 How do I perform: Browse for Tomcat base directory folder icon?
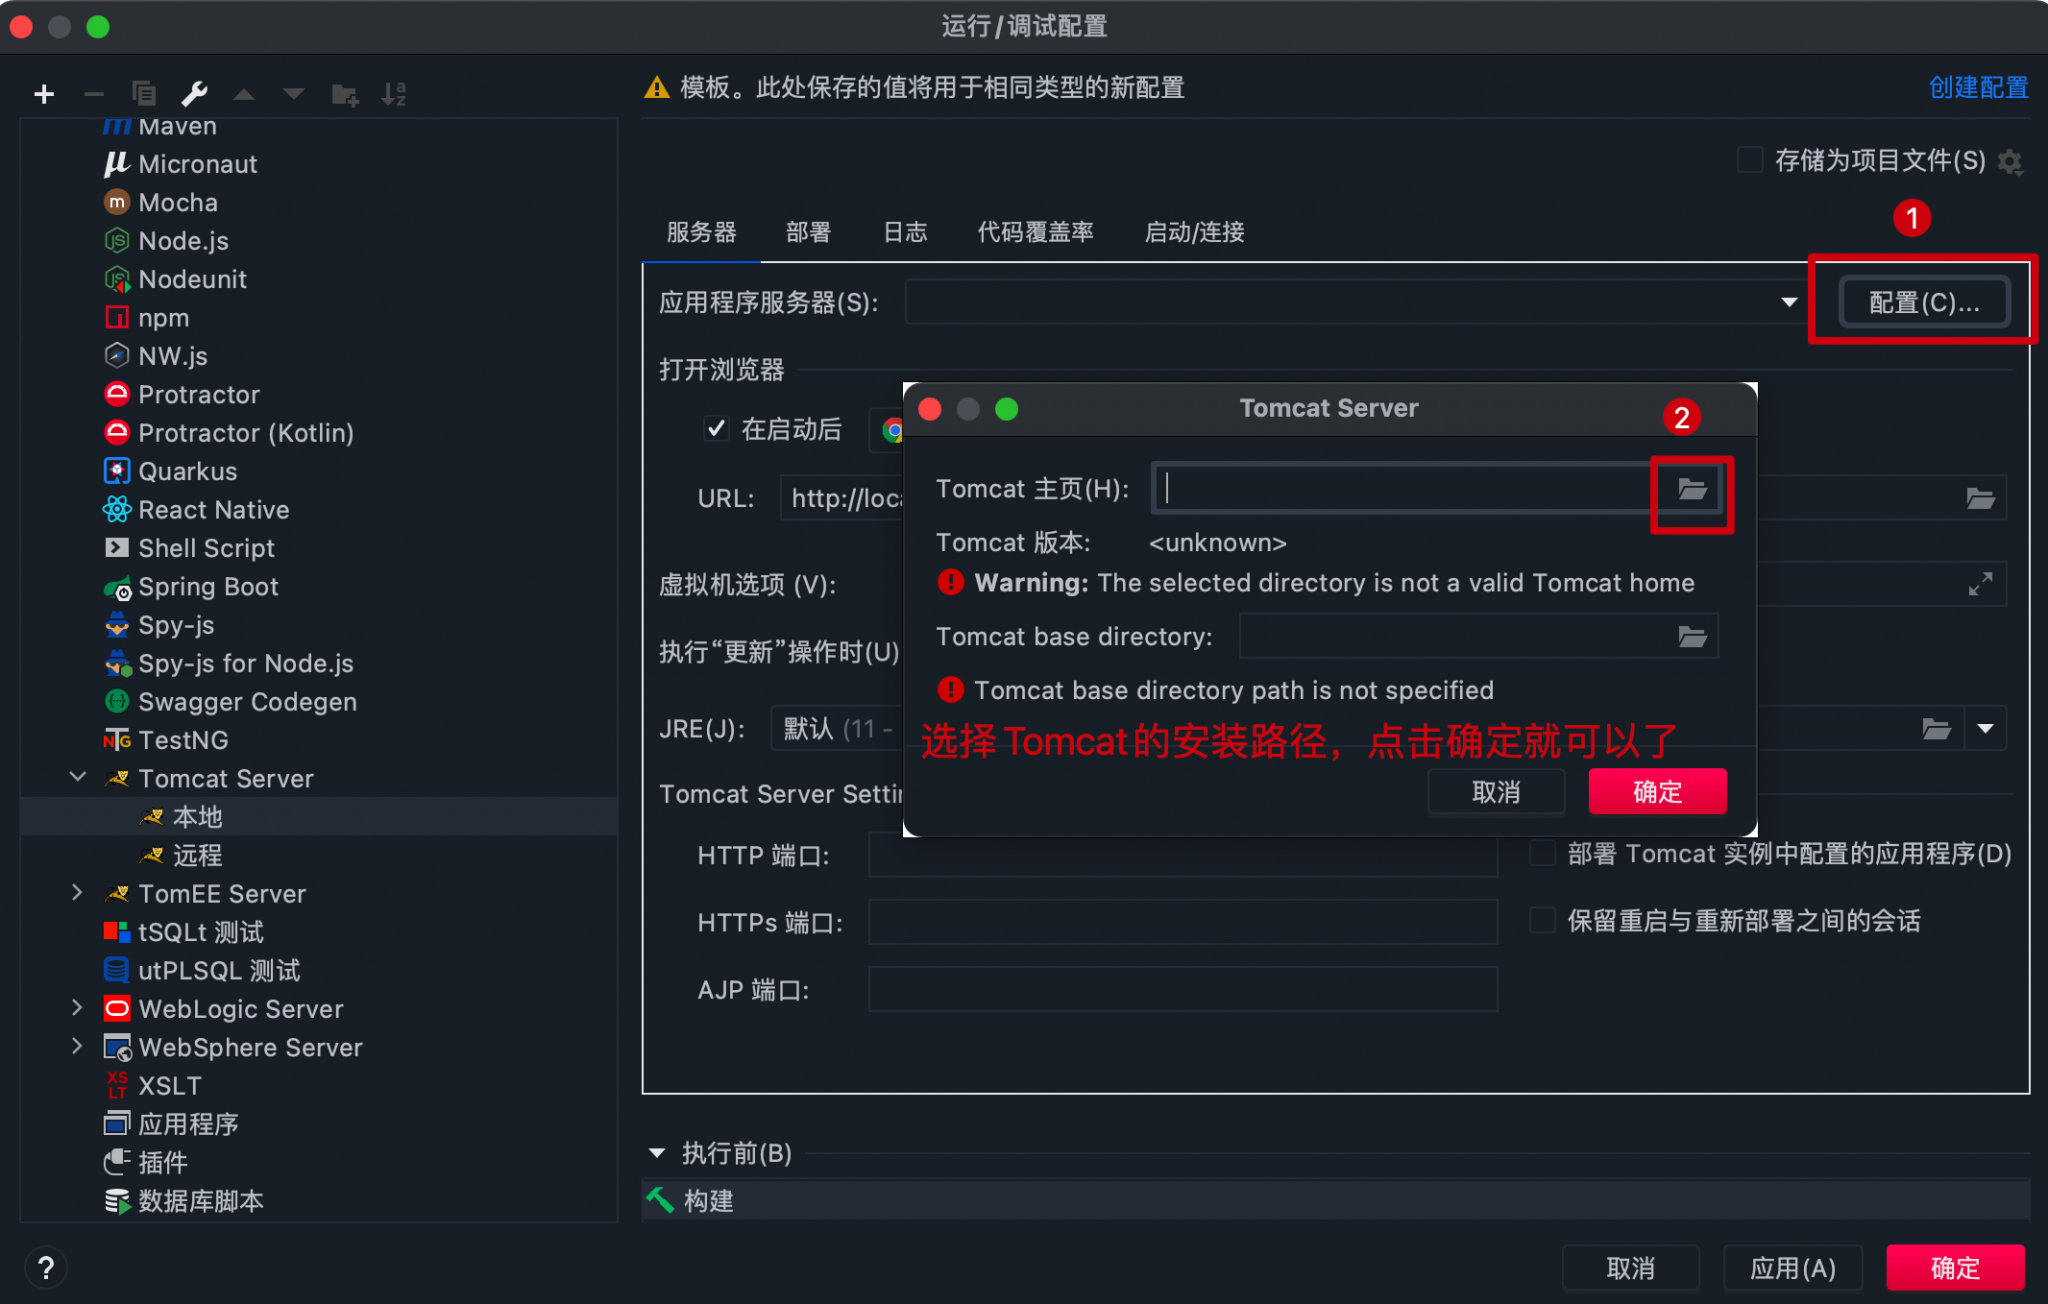tap(1692, 637)
